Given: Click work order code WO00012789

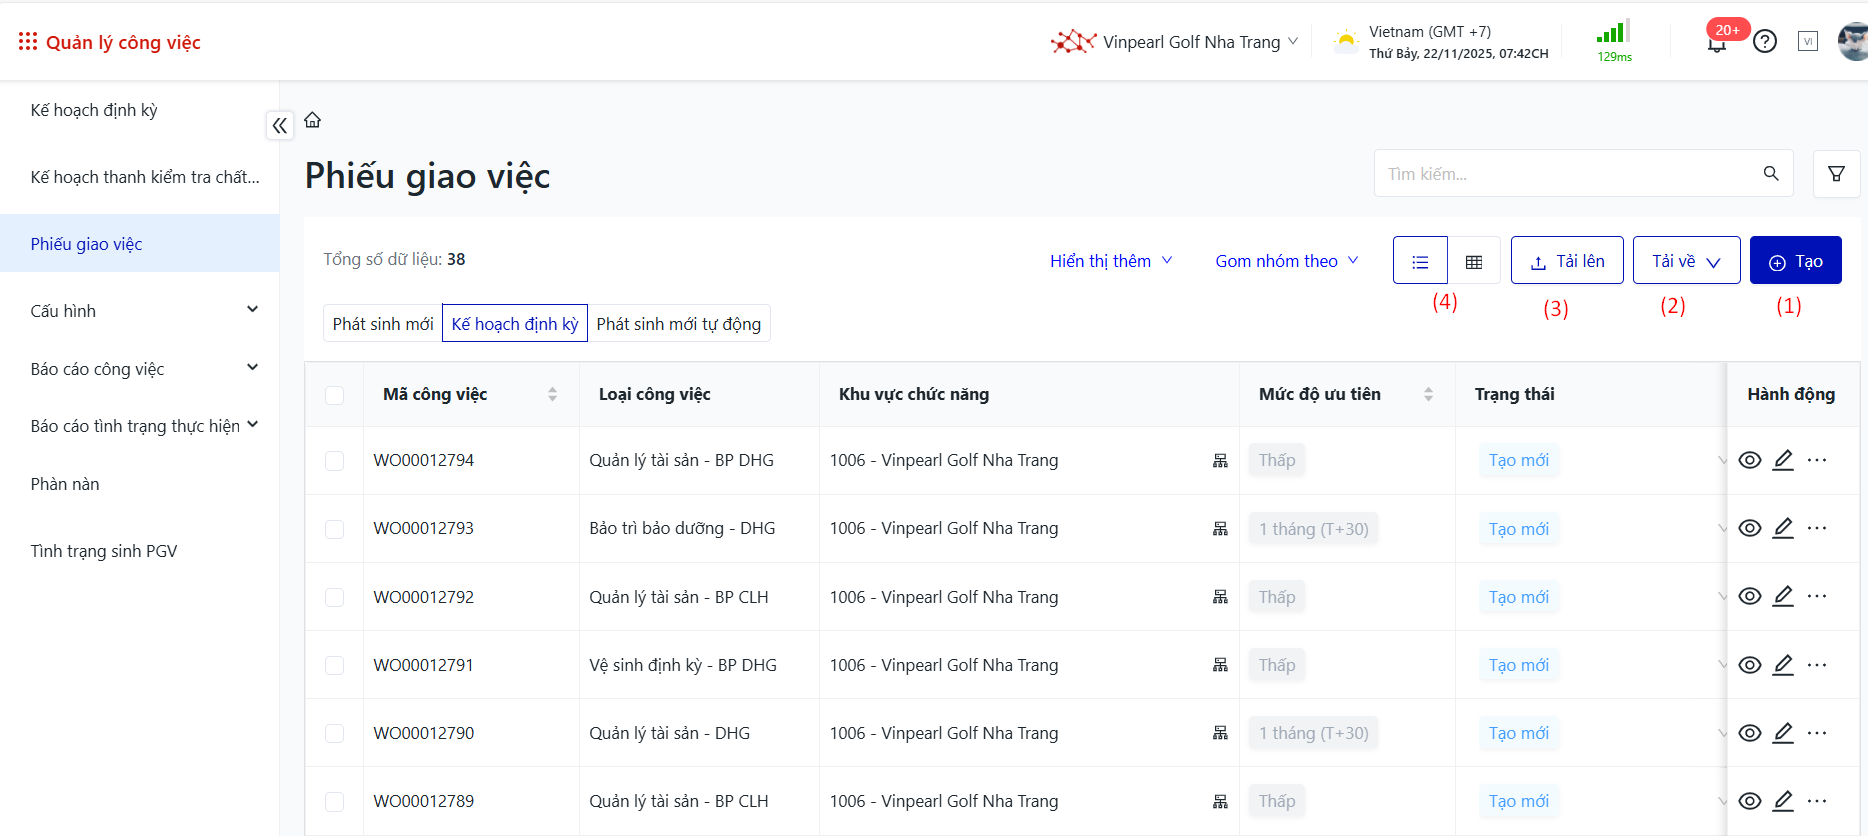Looking at the screenshot, I should click(424, 801).
